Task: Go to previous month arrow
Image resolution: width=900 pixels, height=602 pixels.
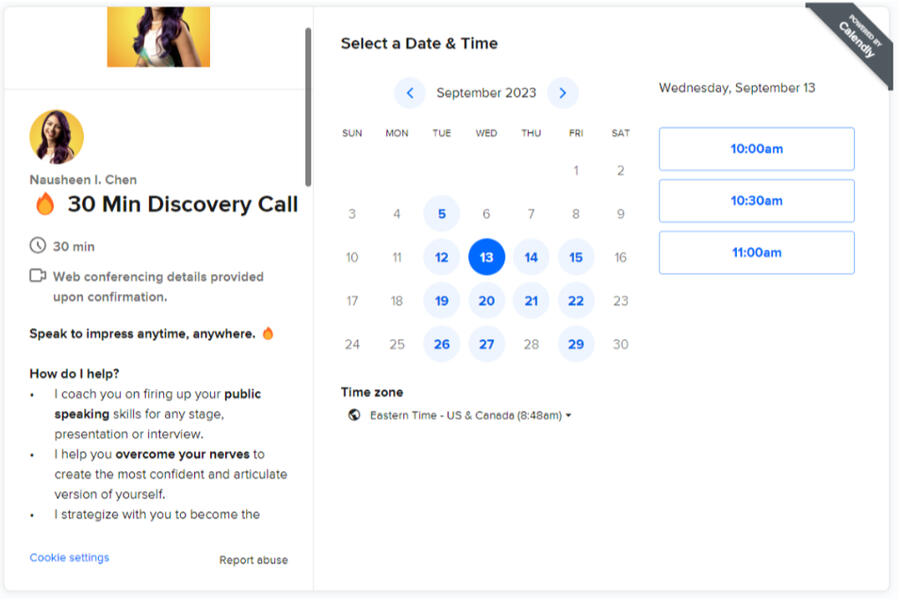Action: tap(410, 93)
